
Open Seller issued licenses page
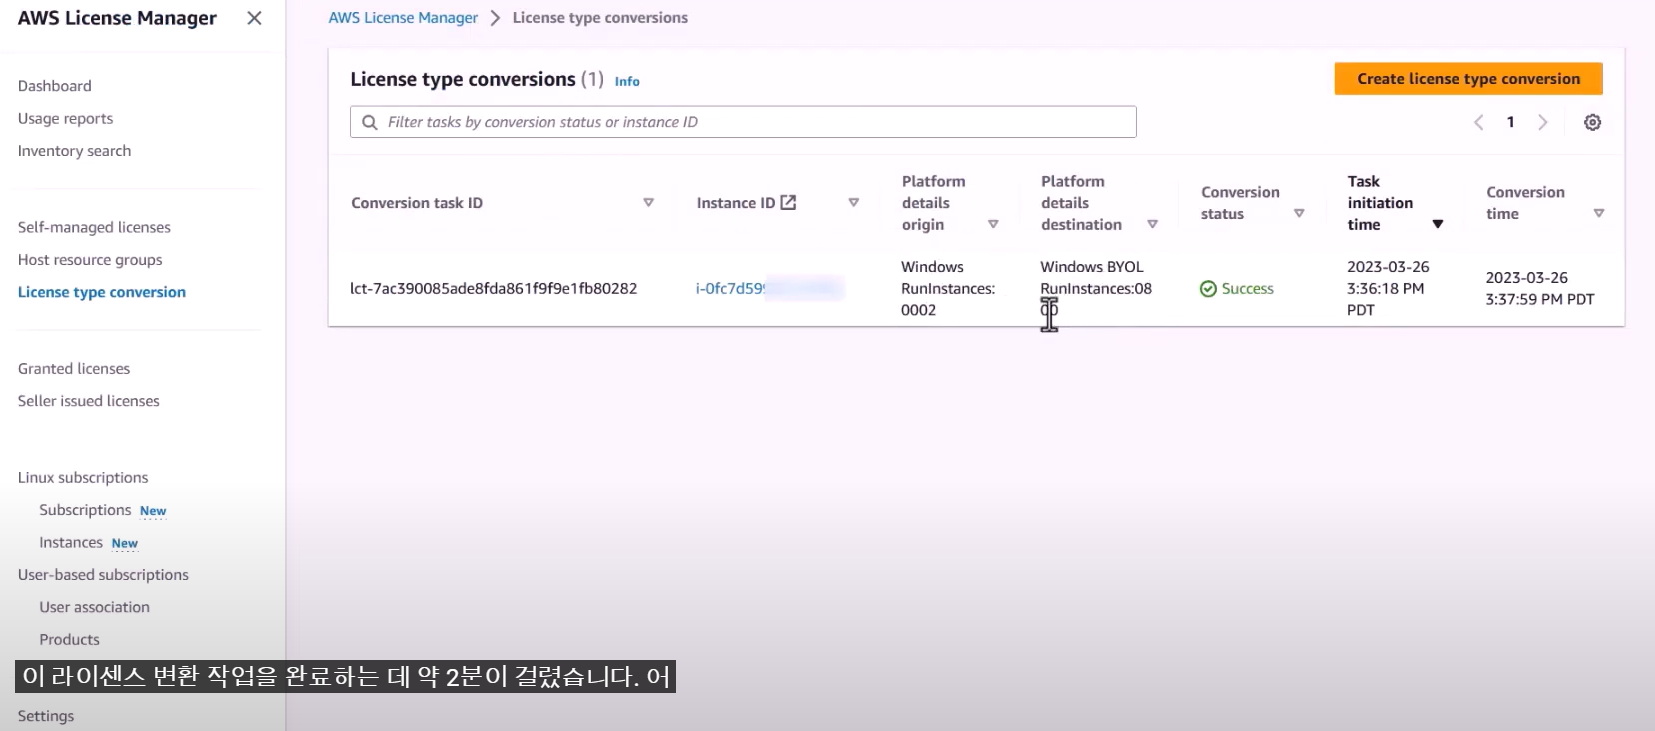click(x=88, y=401)
